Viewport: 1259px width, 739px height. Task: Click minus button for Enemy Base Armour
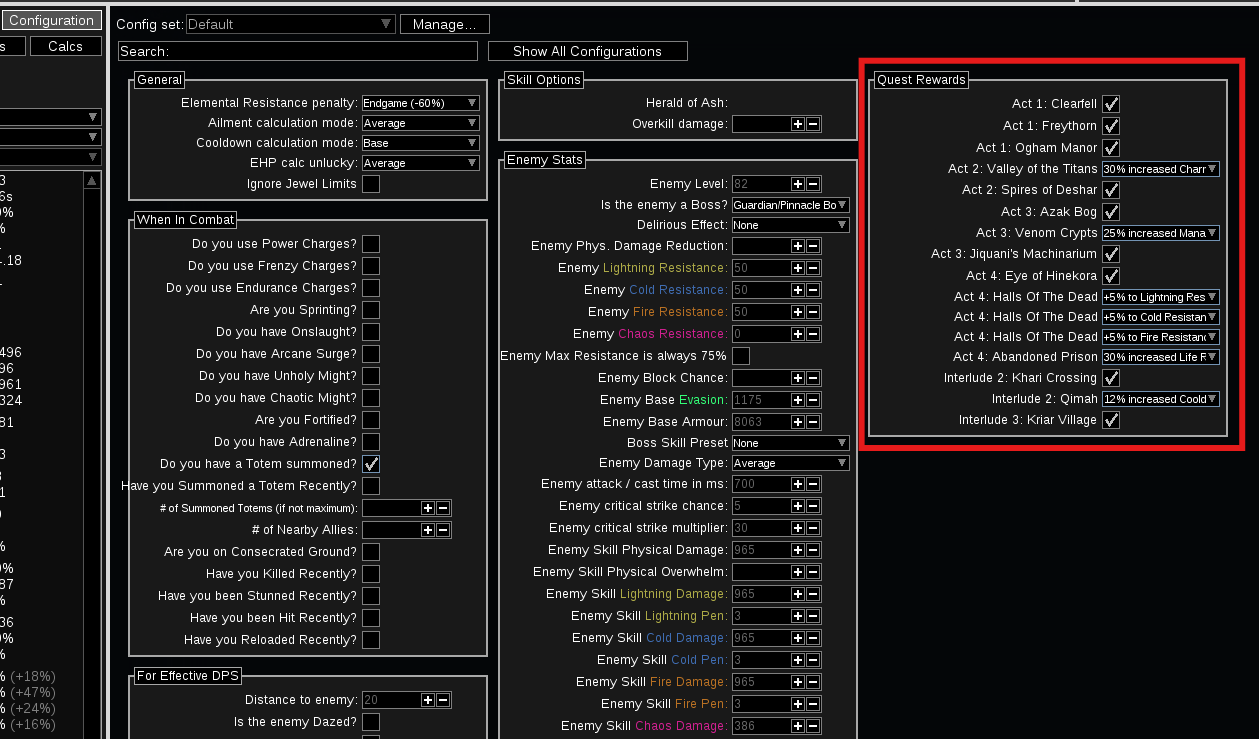pos(813,422)
